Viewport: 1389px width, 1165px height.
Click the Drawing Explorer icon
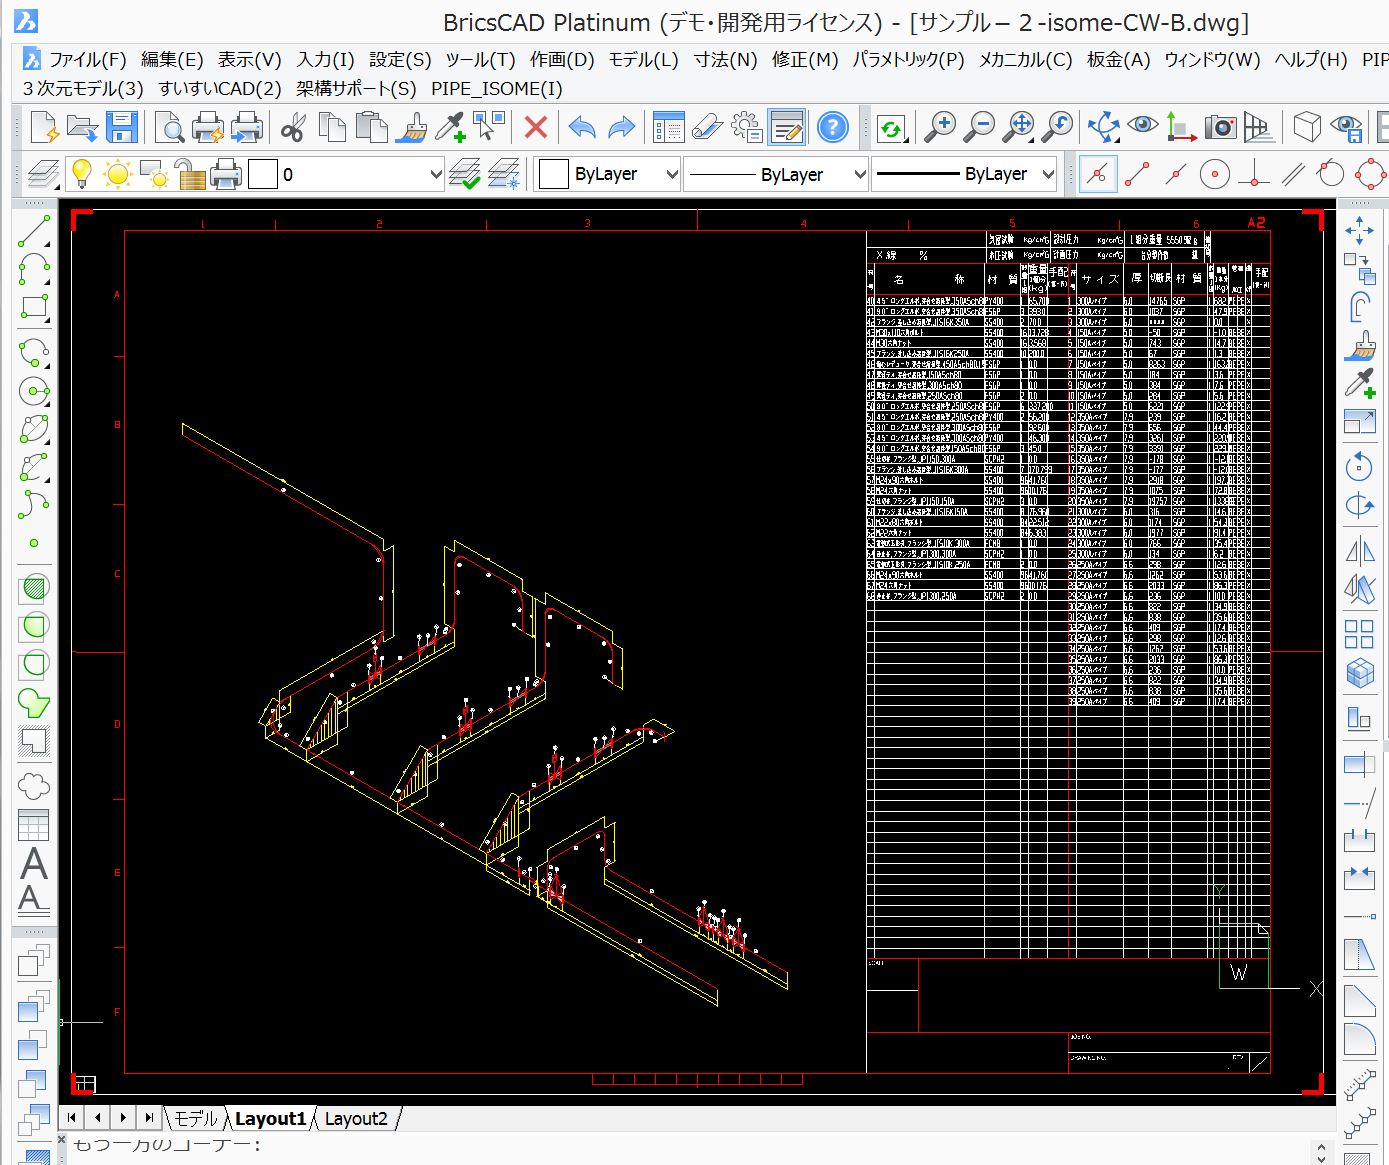667,127
